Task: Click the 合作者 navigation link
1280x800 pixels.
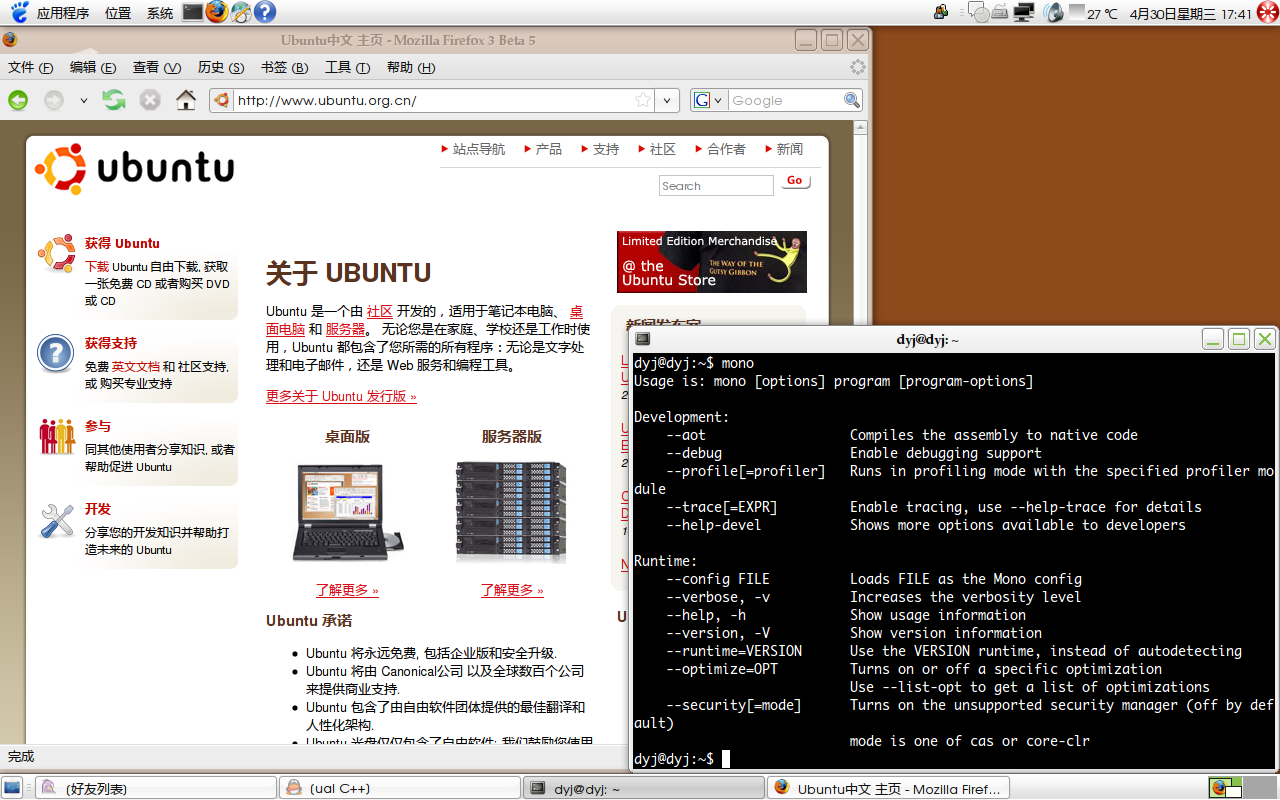Action: (726, 149)
